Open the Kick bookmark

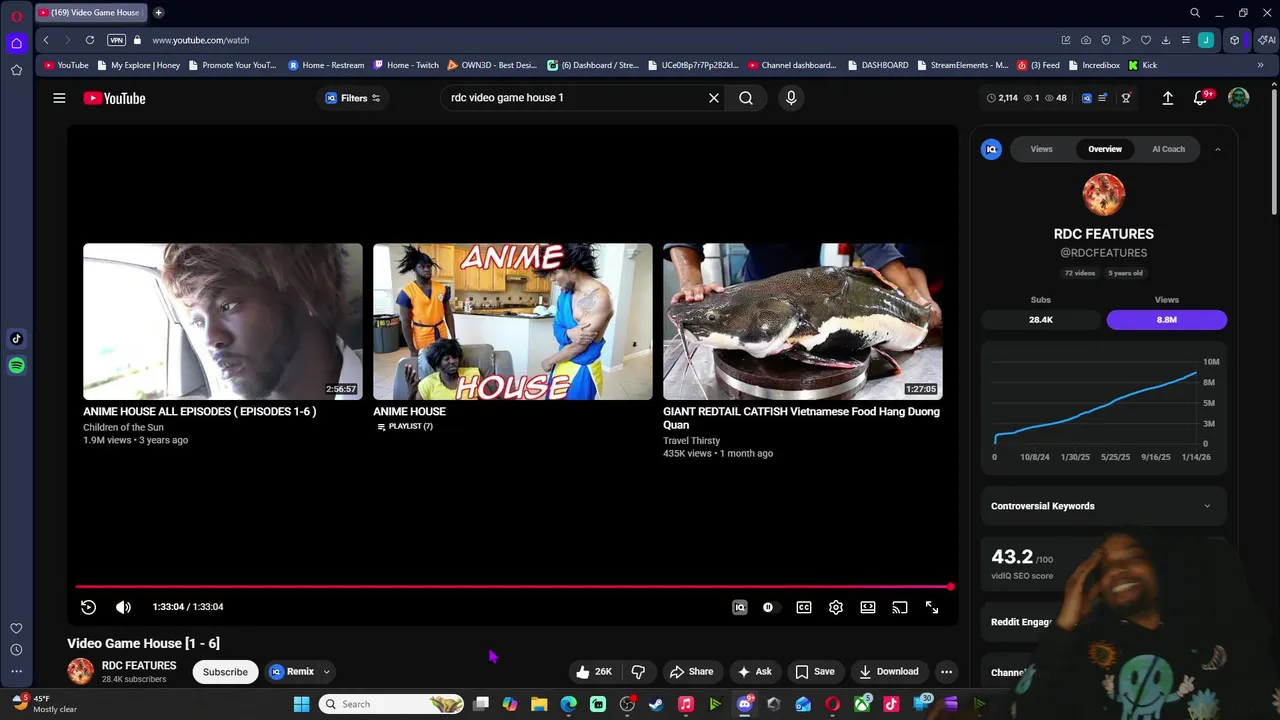coord(1143,65)
